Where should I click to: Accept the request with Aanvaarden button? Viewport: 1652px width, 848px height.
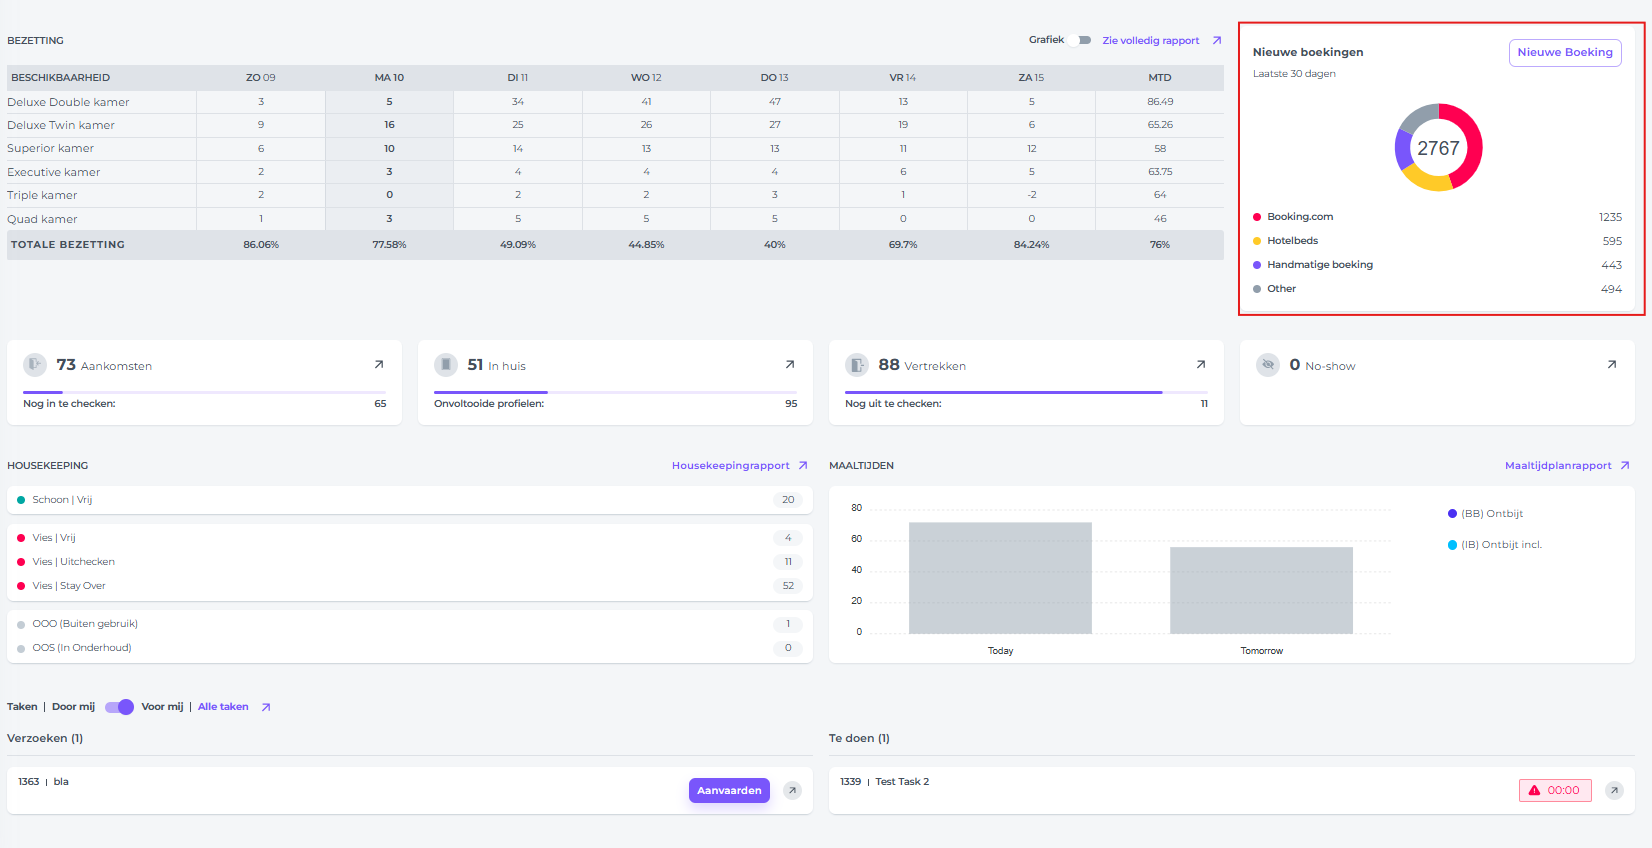pos(729,791)
